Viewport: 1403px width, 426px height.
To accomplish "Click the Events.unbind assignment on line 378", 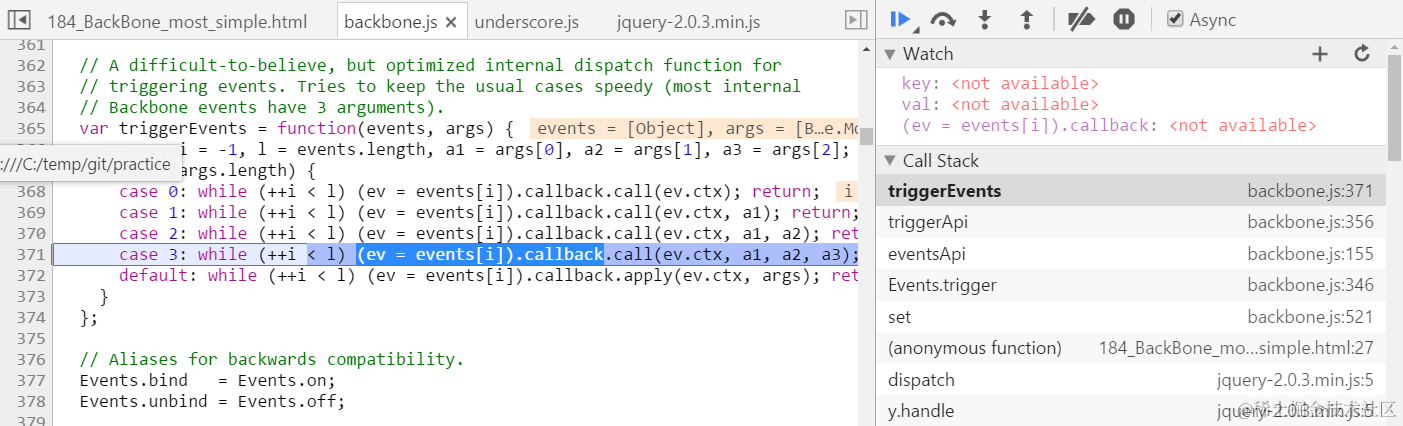I will point(212,401).
